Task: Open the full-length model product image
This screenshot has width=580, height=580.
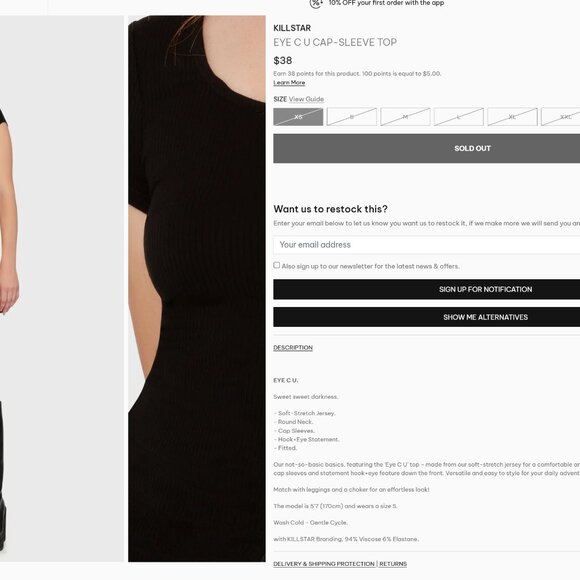Action: [x=62, y=289]
